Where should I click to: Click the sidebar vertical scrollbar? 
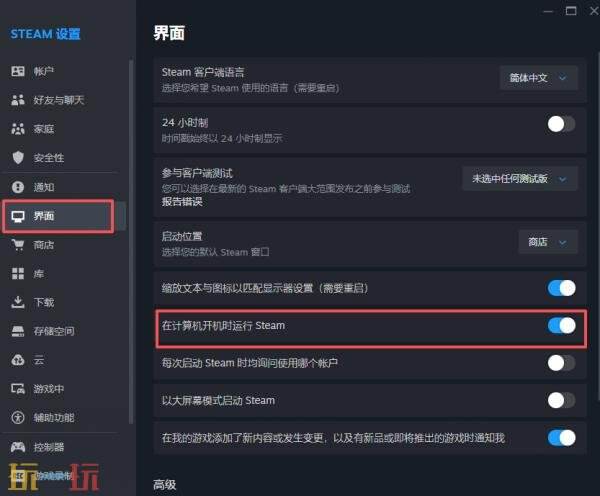tap(131, 241)
